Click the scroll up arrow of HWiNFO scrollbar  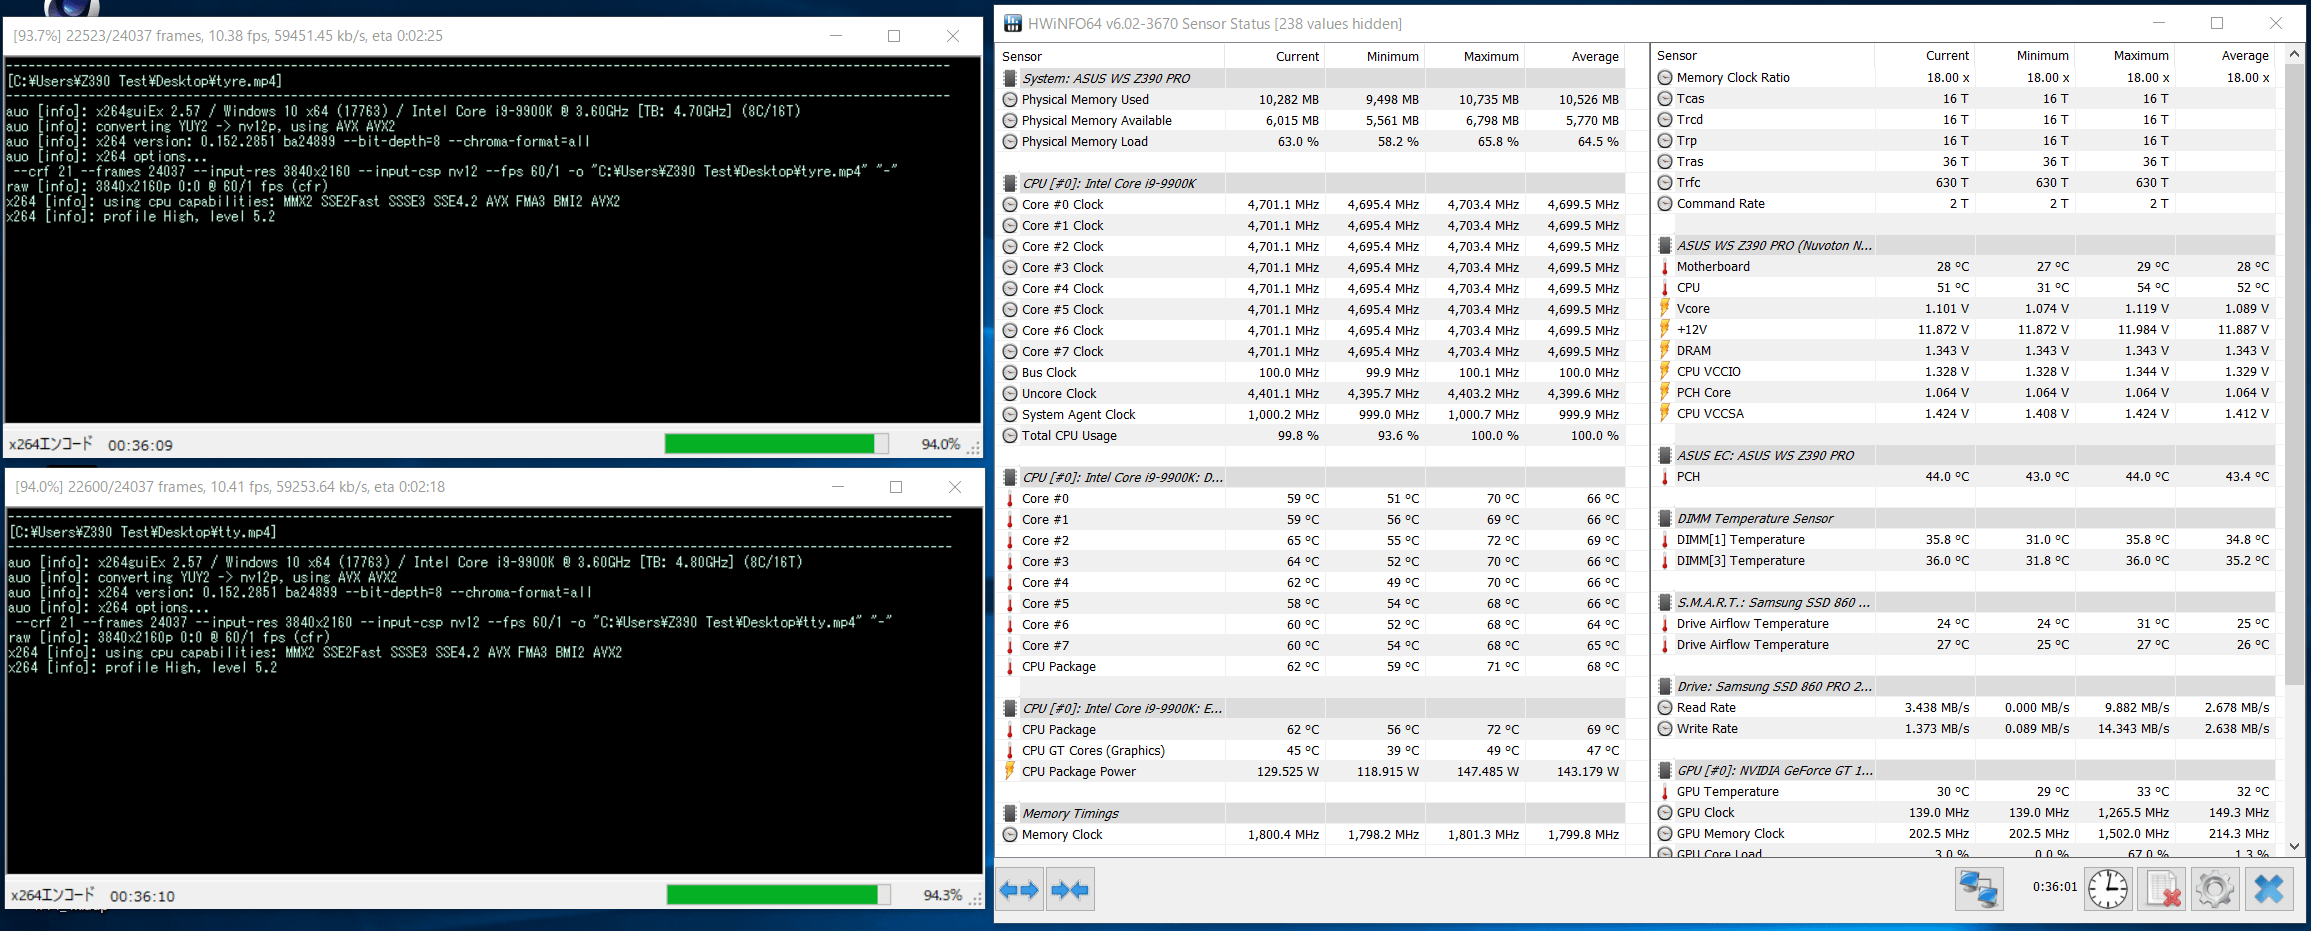tap(2294, 53)
